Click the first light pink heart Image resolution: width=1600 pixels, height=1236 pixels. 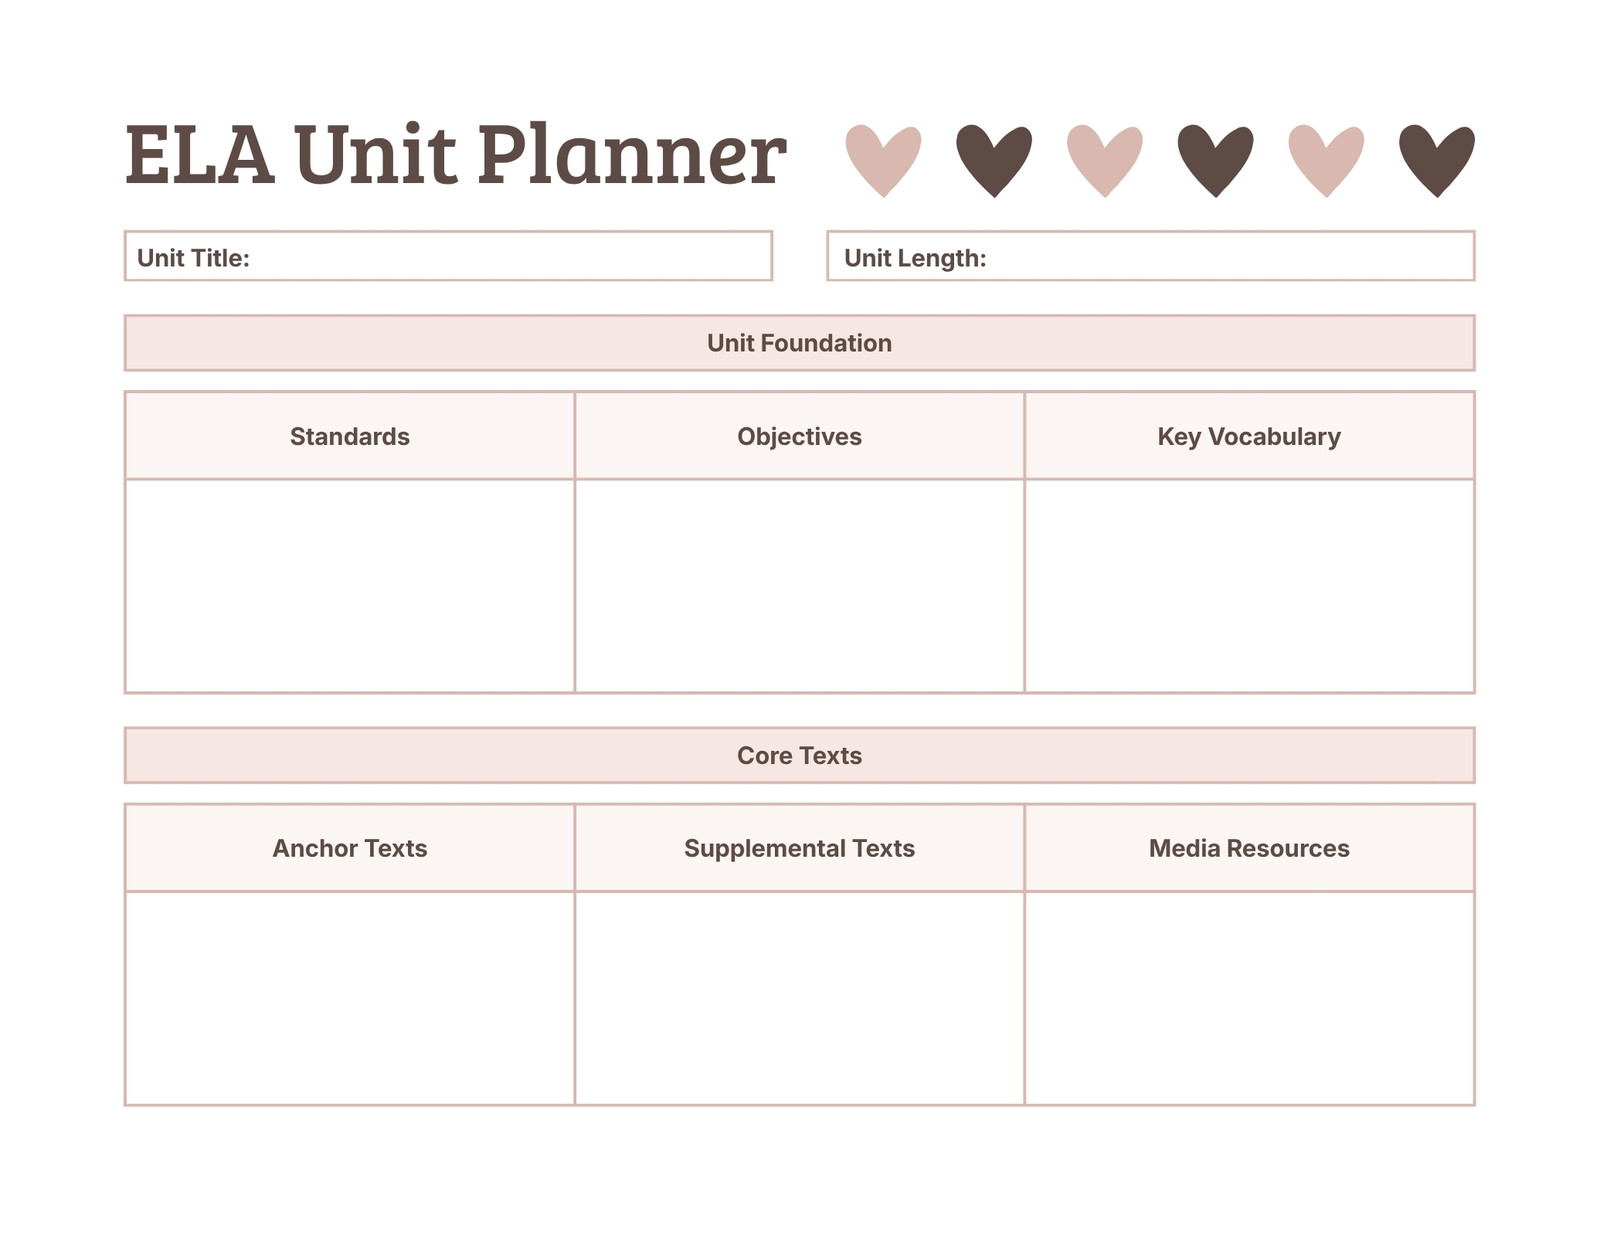click(x=883, y=160)
